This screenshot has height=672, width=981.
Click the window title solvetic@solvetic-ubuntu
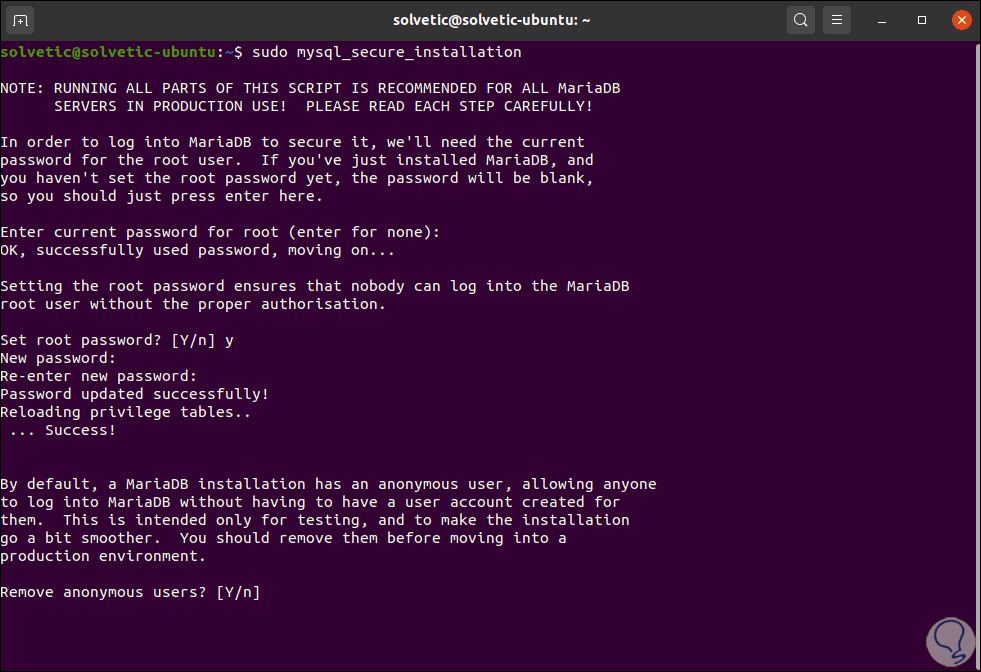[489, 19]
